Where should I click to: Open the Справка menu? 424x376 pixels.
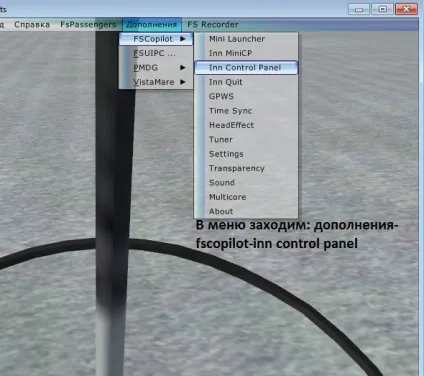[32, 25]
